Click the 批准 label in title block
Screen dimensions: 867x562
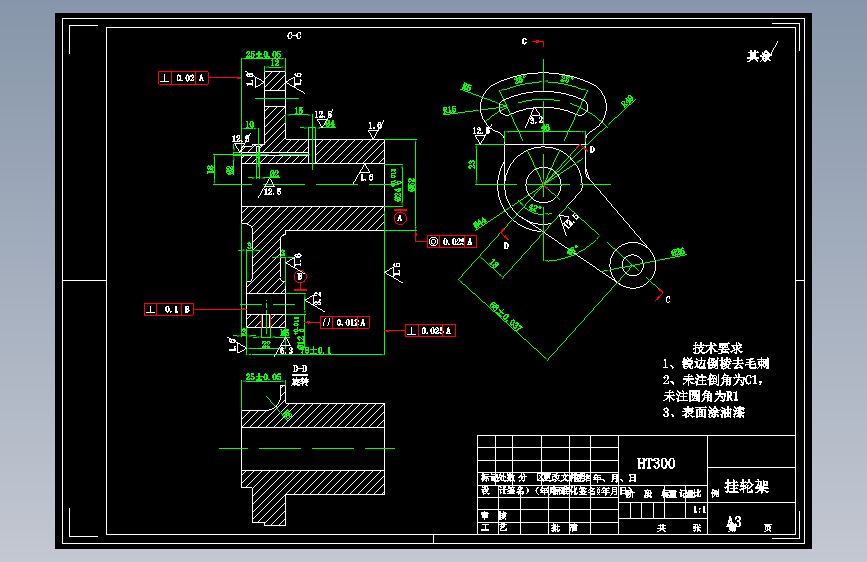point(564,528)
